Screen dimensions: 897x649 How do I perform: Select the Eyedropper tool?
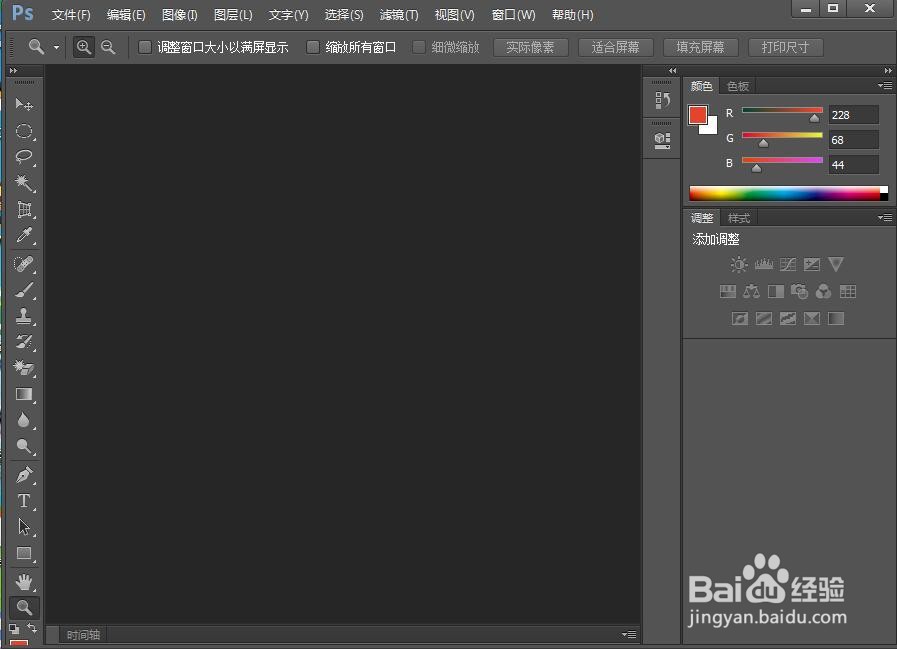pos(24,235)
